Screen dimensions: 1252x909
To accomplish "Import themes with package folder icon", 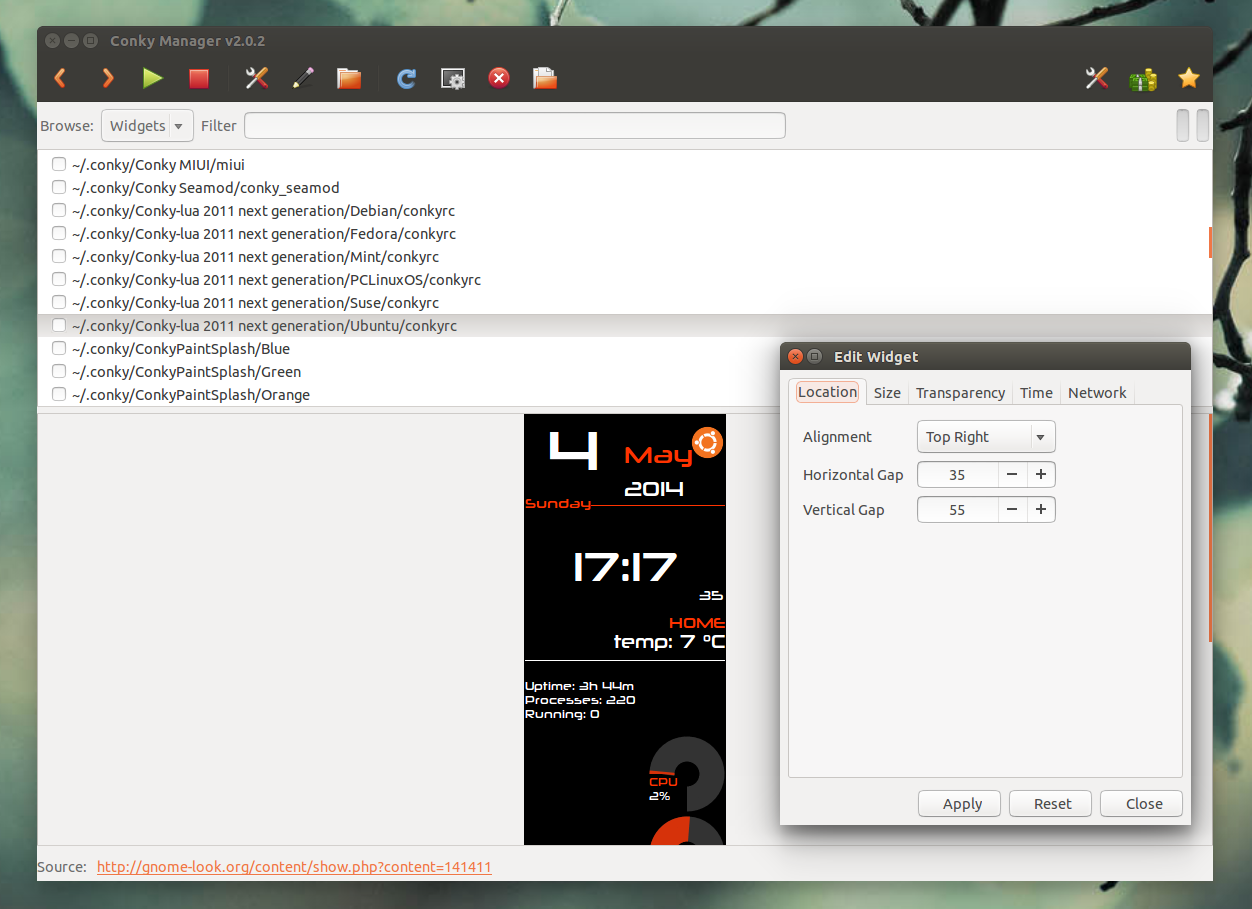I will pos(545,78).
